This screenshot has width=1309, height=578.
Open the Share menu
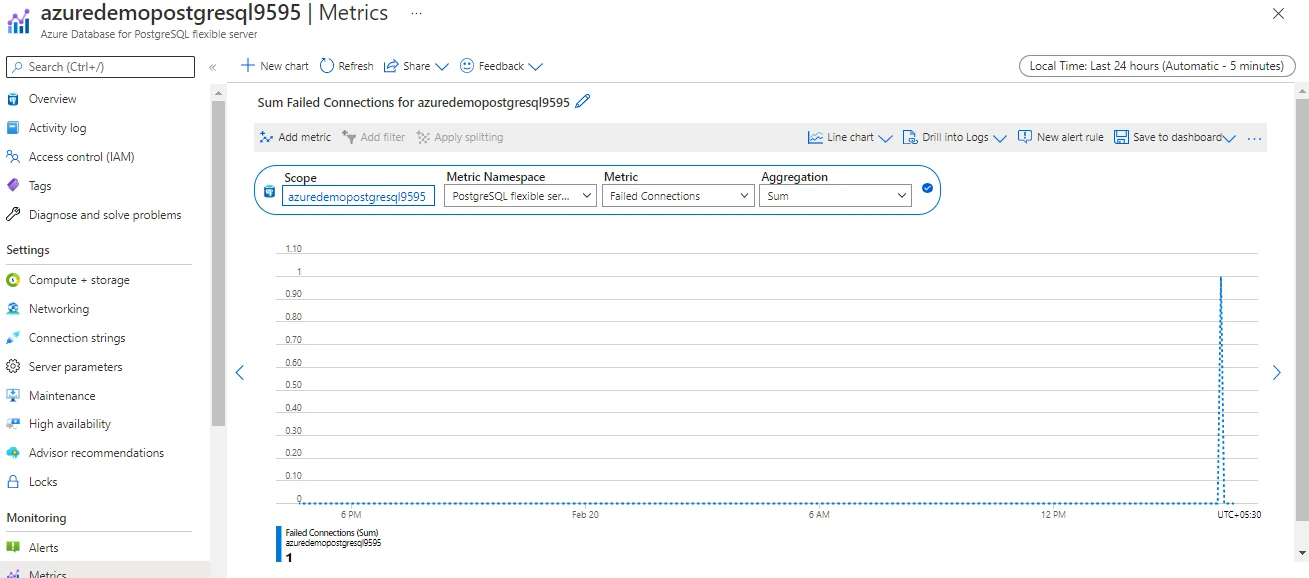[415, 66]
